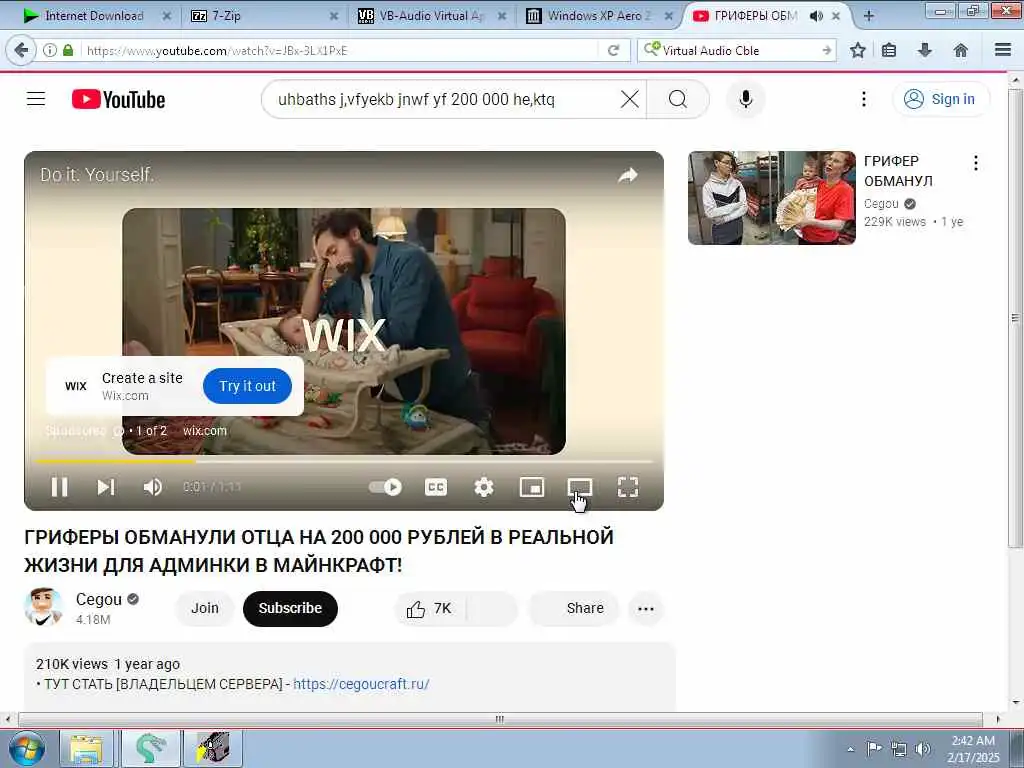
Task: Switch to miniplayer mode
Action: click(532, 487)
